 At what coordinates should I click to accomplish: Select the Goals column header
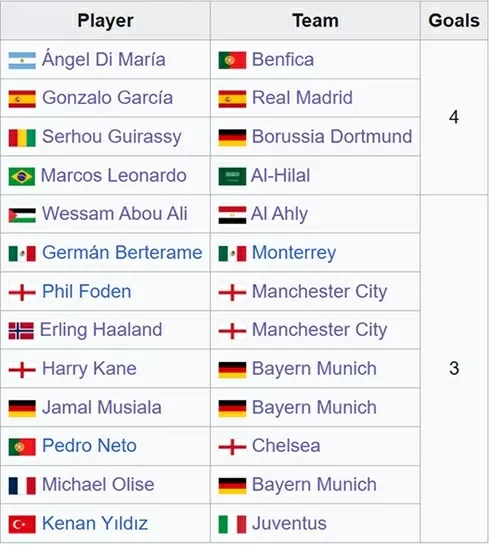(x=454, y=21)
